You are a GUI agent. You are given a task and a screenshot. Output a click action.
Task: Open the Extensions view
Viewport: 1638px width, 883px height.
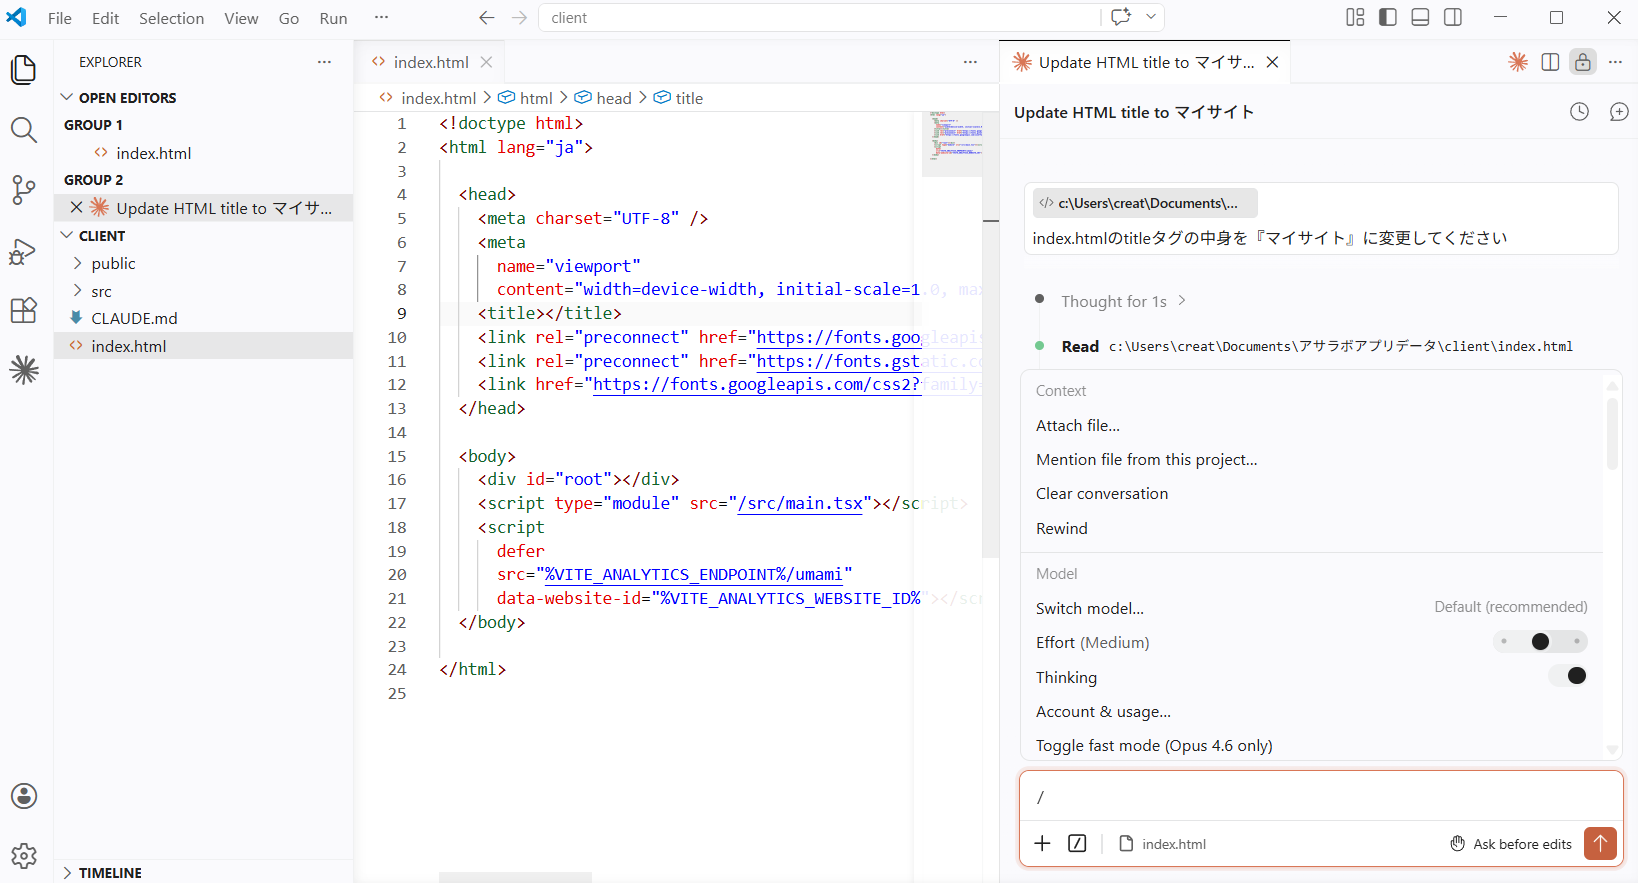pos(24,310)
